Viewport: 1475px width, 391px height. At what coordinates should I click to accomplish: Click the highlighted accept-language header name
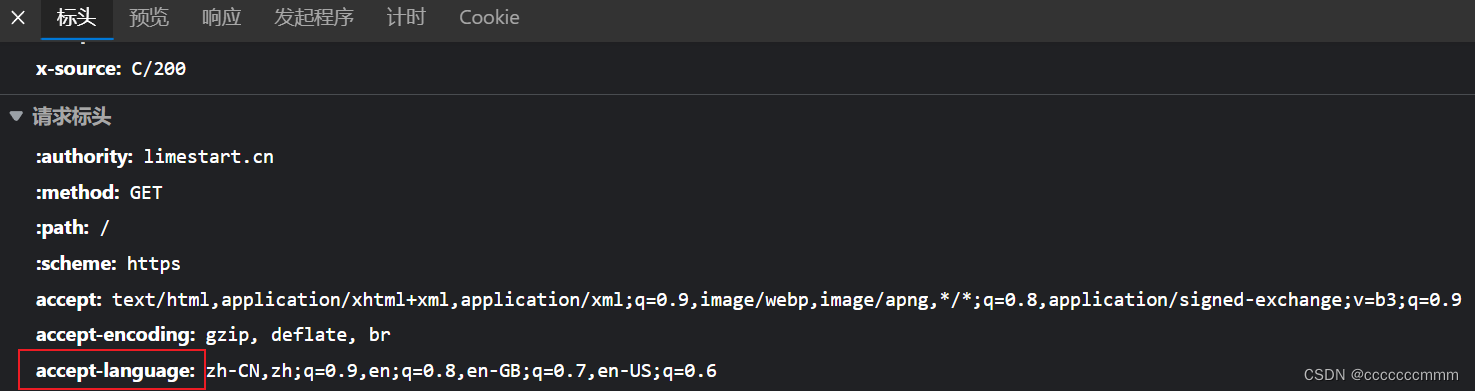[115, 371]
